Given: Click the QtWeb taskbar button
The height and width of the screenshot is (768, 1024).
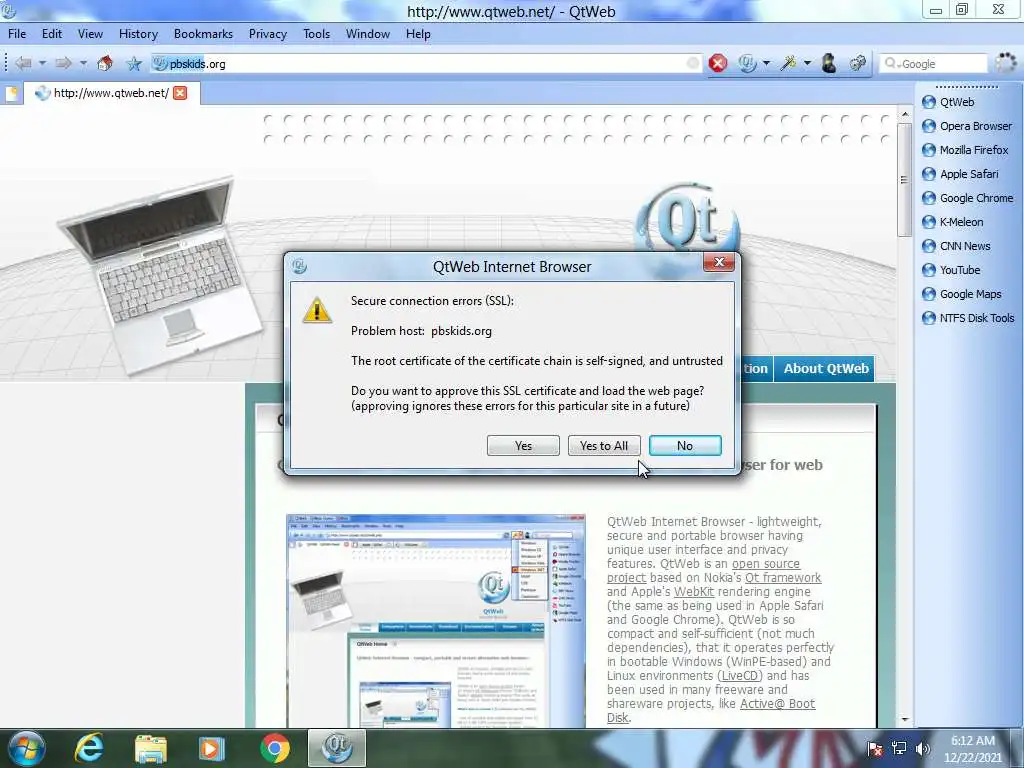Looking at the screenshot, I should coord(337,748).
